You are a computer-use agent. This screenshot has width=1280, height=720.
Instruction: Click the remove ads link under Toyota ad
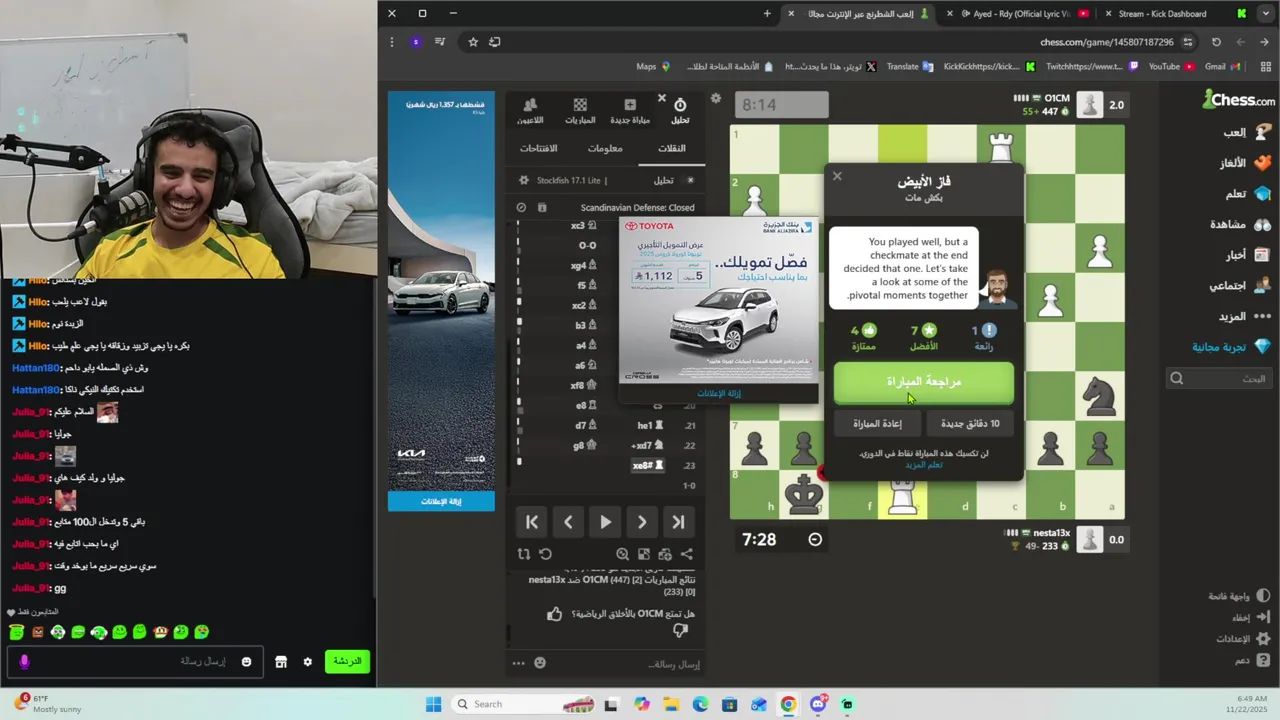coord(719,393)
